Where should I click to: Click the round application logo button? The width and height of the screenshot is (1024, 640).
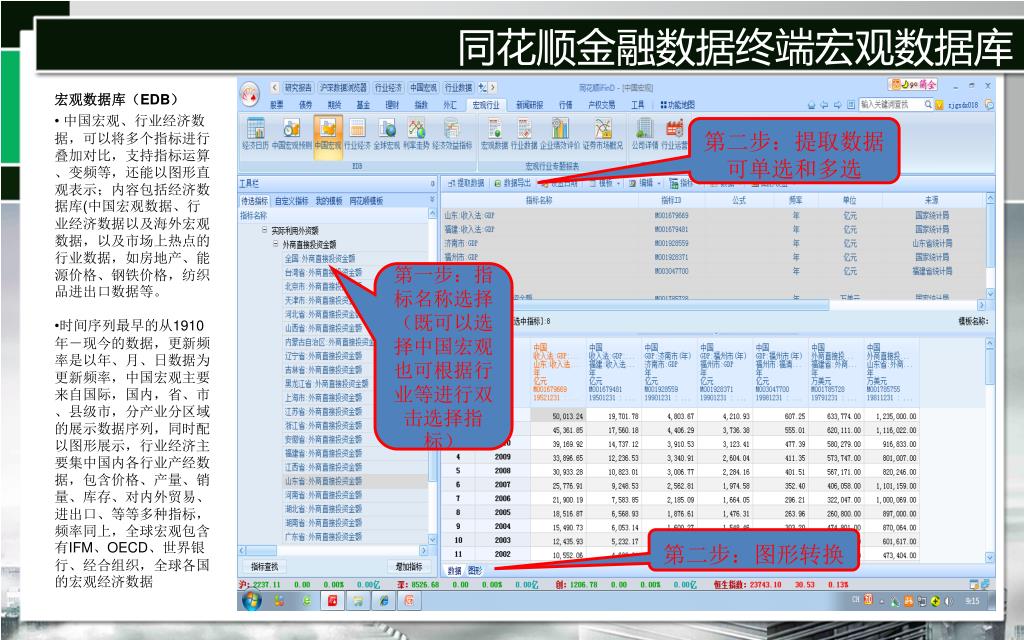(250, 95)
